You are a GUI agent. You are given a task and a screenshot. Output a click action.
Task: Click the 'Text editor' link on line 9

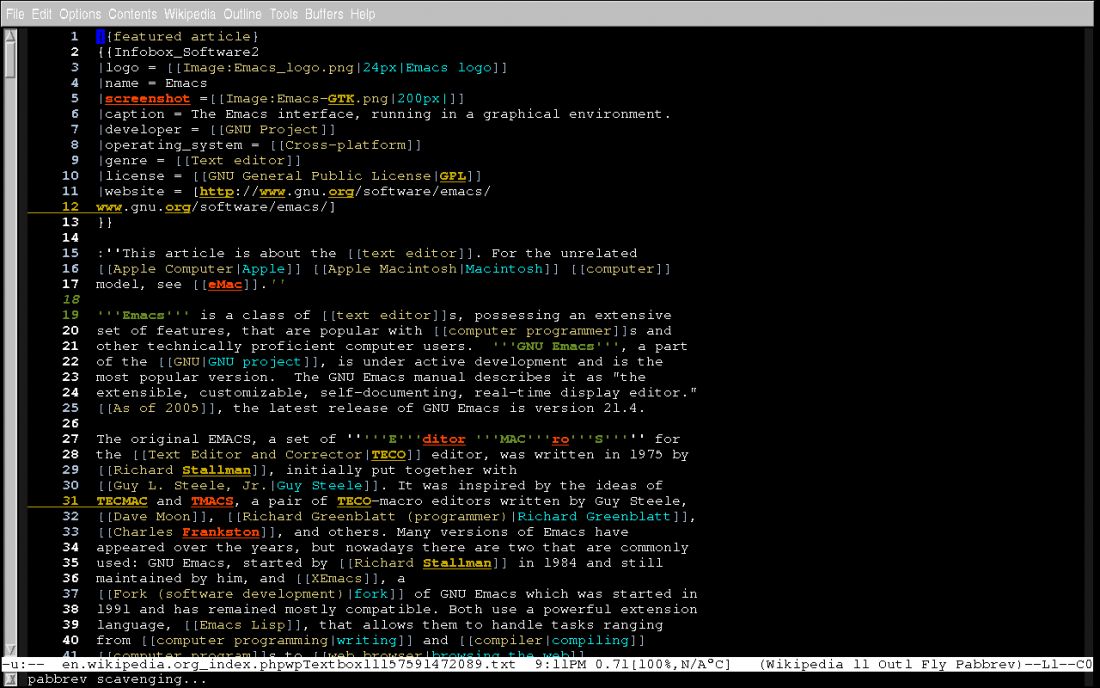click(x=238, y=160)
